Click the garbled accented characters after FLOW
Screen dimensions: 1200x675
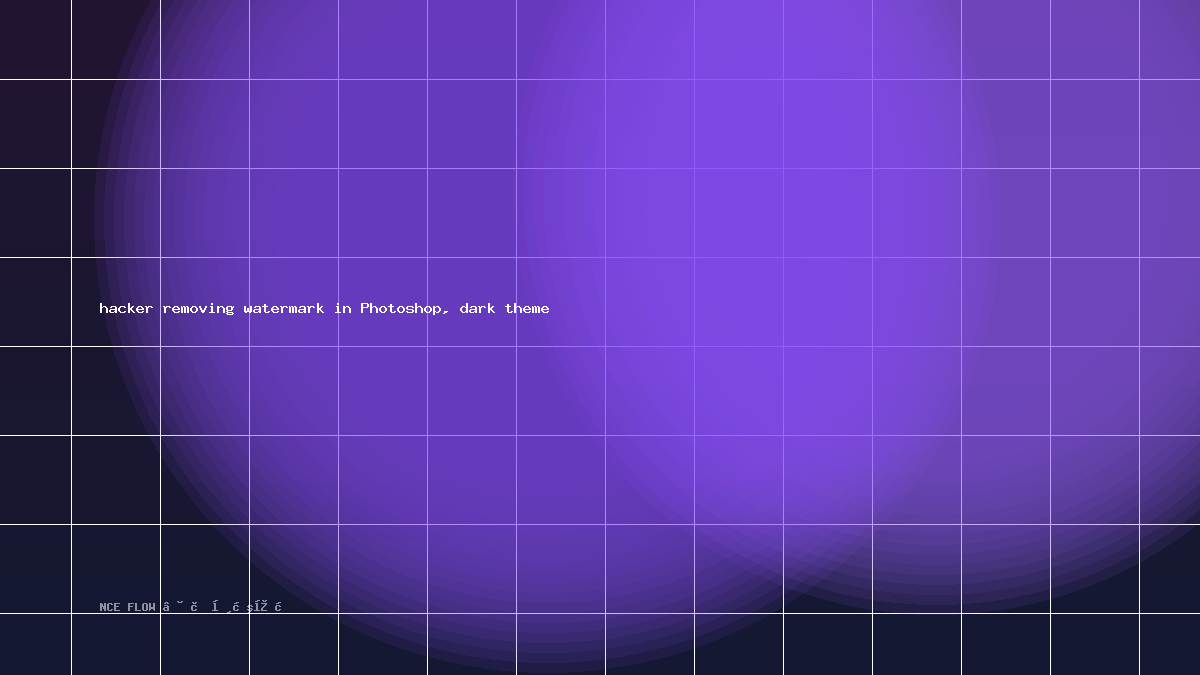pos(222,606)
